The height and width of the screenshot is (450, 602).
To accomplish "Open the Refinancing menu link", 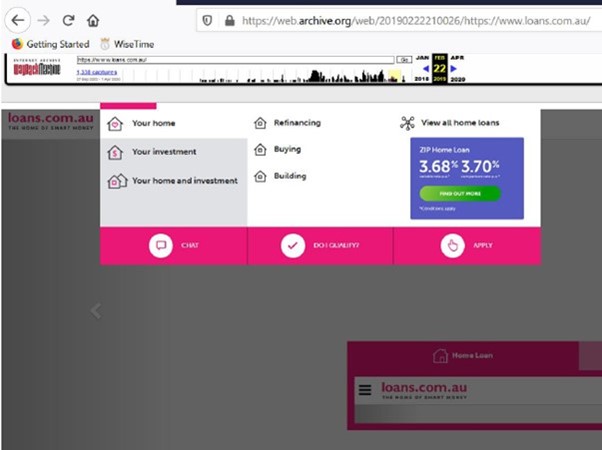I will coord(297,123).
